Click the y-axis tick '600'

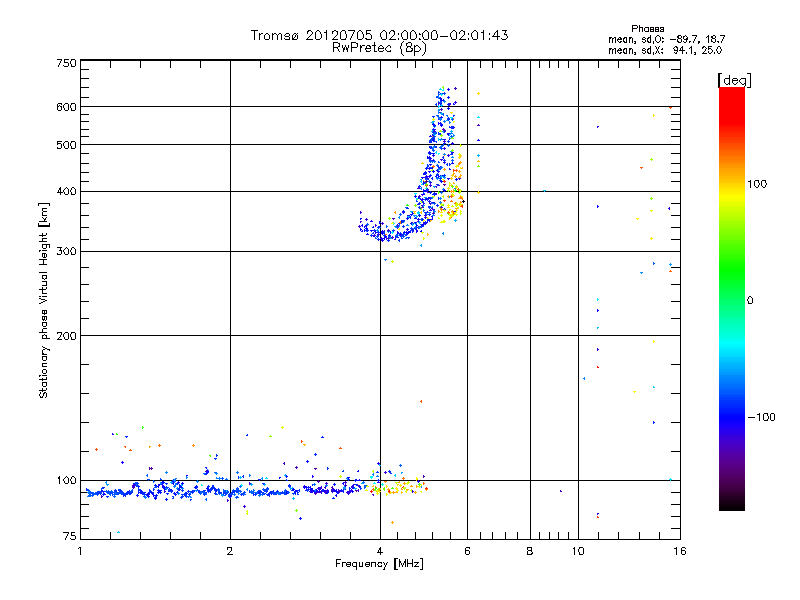(x=66, y=107)
